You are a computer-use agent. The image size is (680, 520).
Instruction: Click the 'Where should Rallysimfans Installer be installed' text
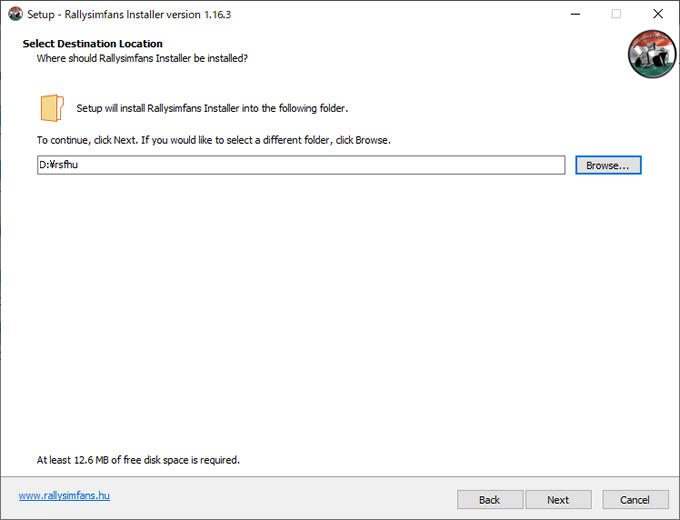pyautogui.click(x=142, y=58)
